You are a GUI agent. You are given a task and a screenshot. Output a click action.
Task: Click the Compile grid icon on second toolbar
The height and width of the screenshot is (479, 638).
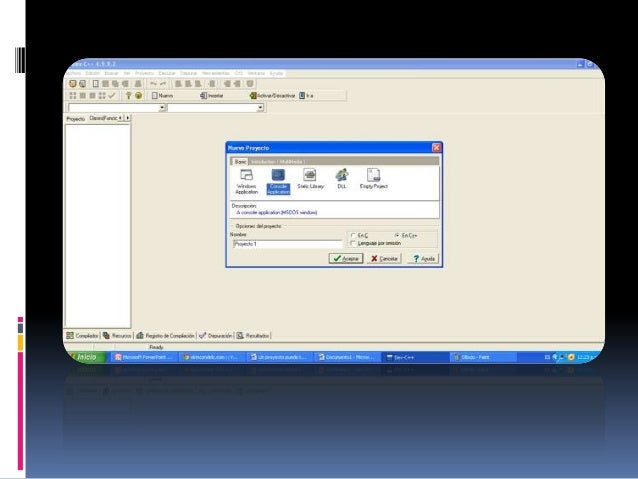(73, 96)
